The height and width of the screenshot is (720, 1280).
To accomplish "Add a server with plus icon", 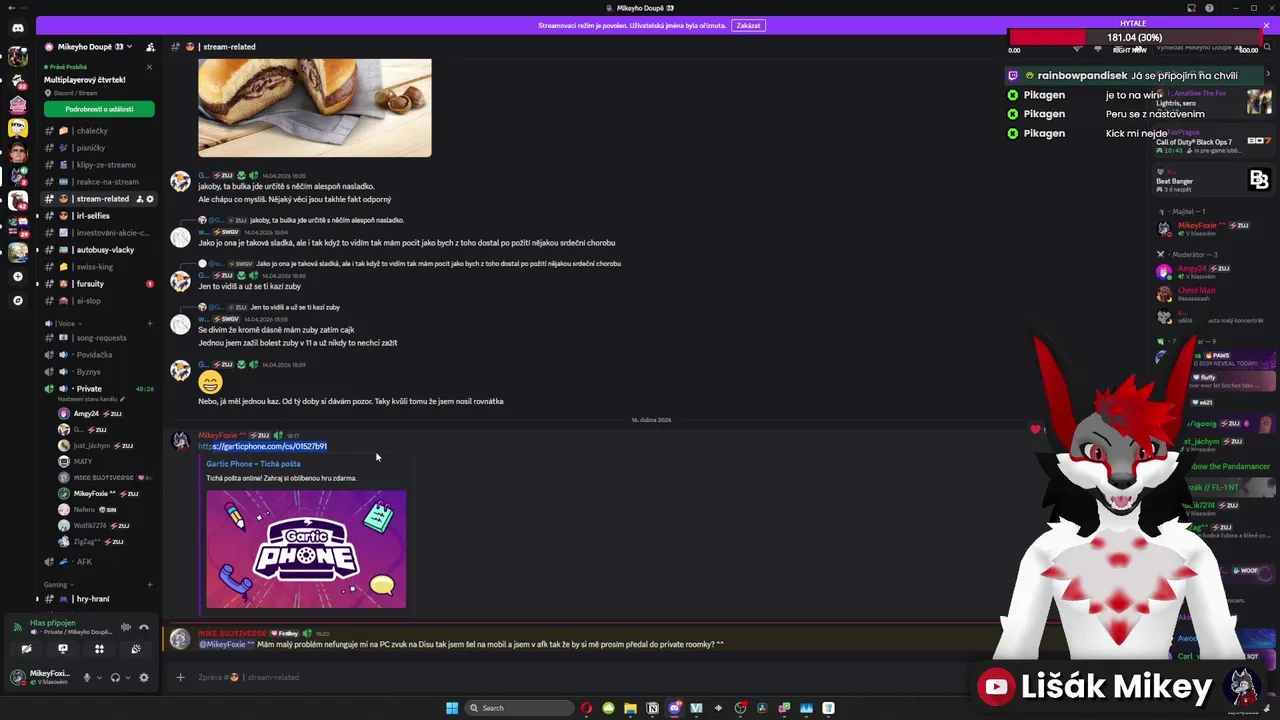I will coord(17,276).
